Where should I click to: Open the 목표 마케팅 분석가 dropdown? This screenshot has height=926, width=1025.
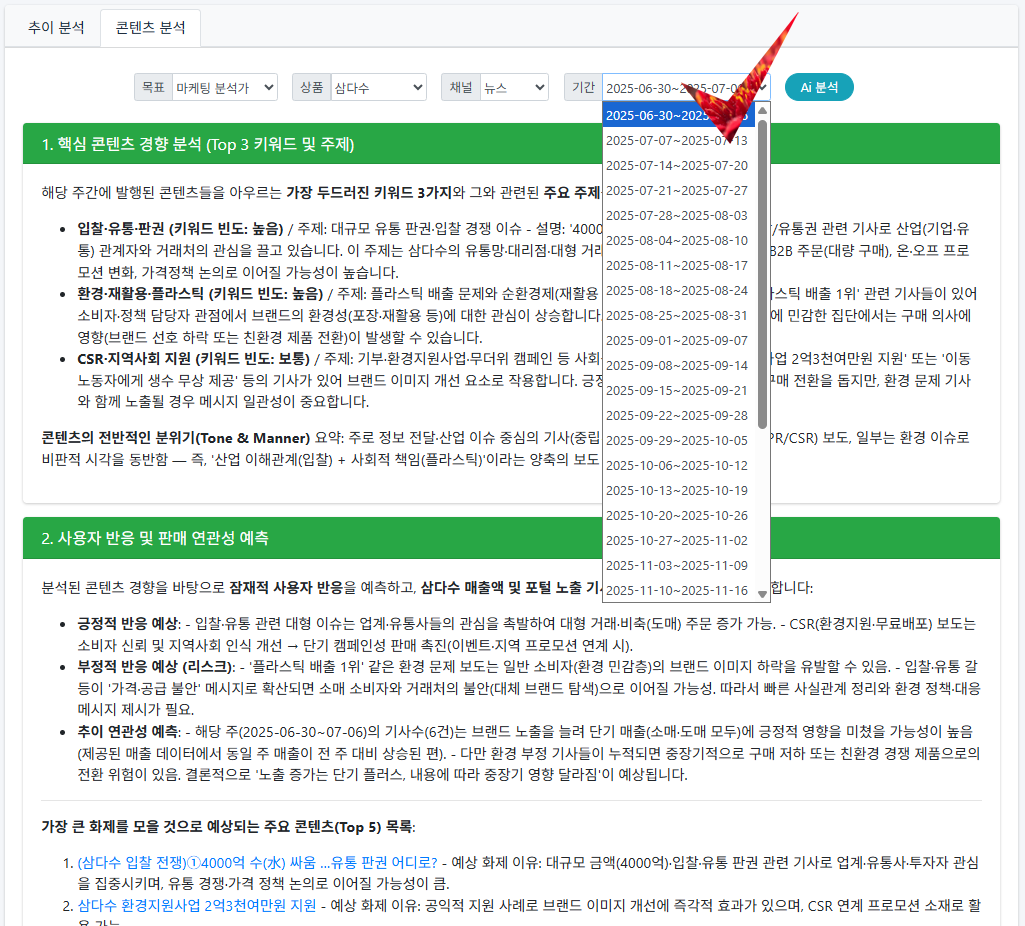(224, 88)
